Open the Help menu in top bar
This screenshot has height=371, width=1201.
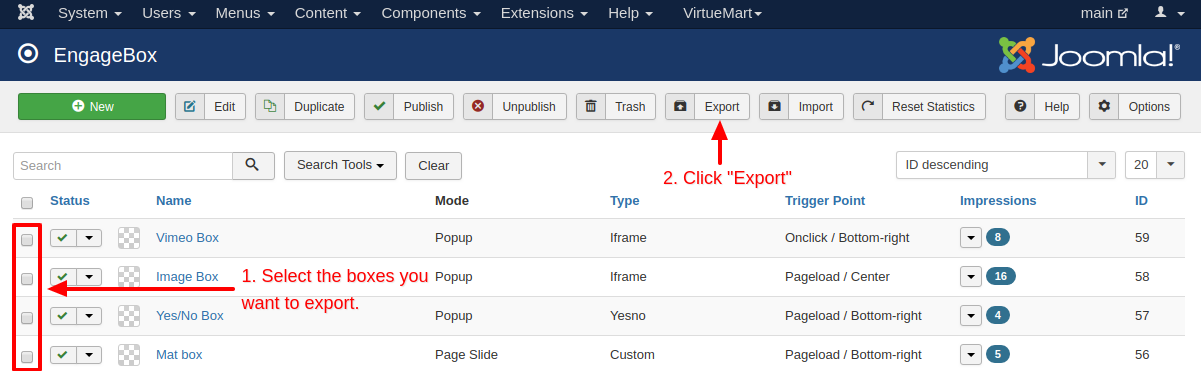630,13
